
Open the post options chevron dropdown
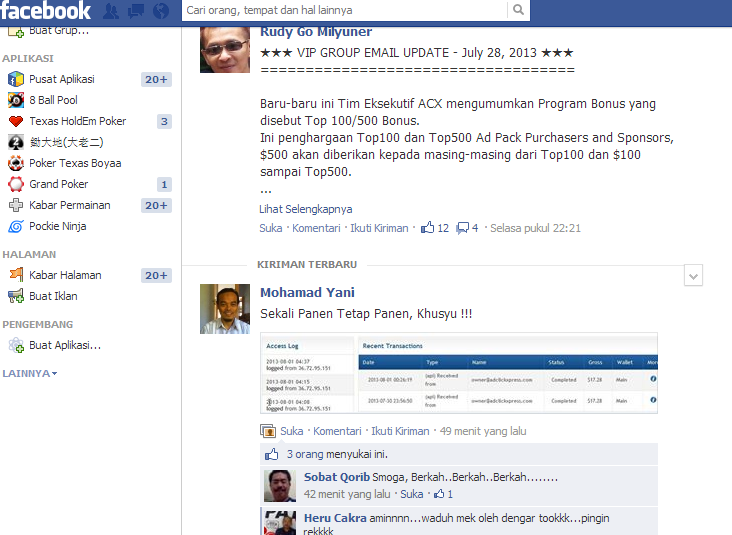pyautogui.click(x=693, y=275)
